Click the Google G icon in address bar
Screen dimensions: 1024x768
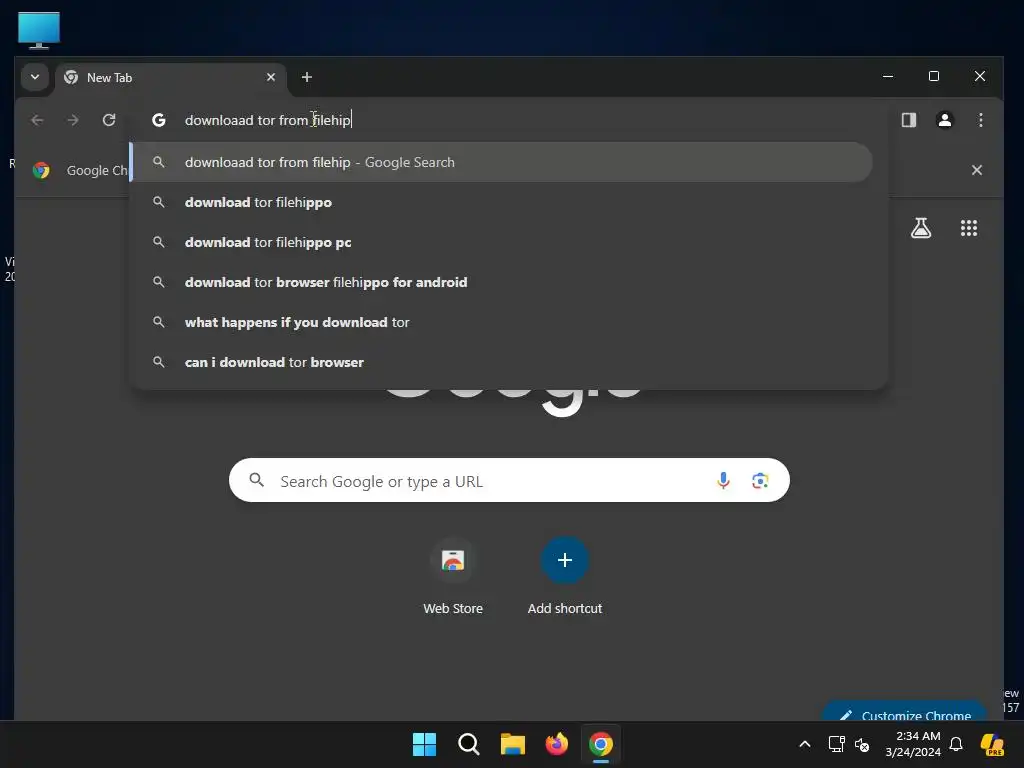(x=159, y=120)
